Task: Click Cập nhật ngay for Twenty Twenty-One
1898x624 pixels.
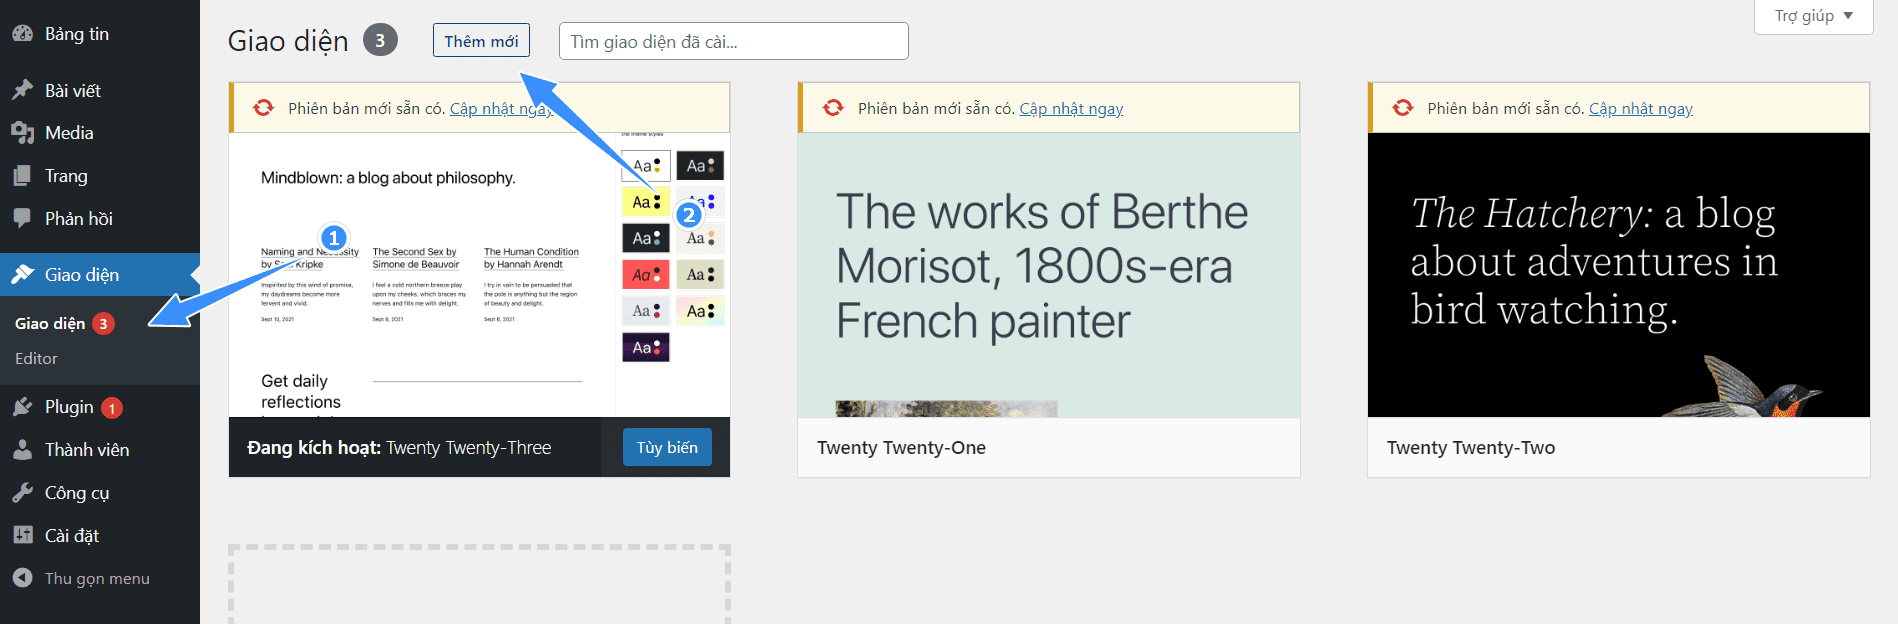Action: coord(1071,108)
